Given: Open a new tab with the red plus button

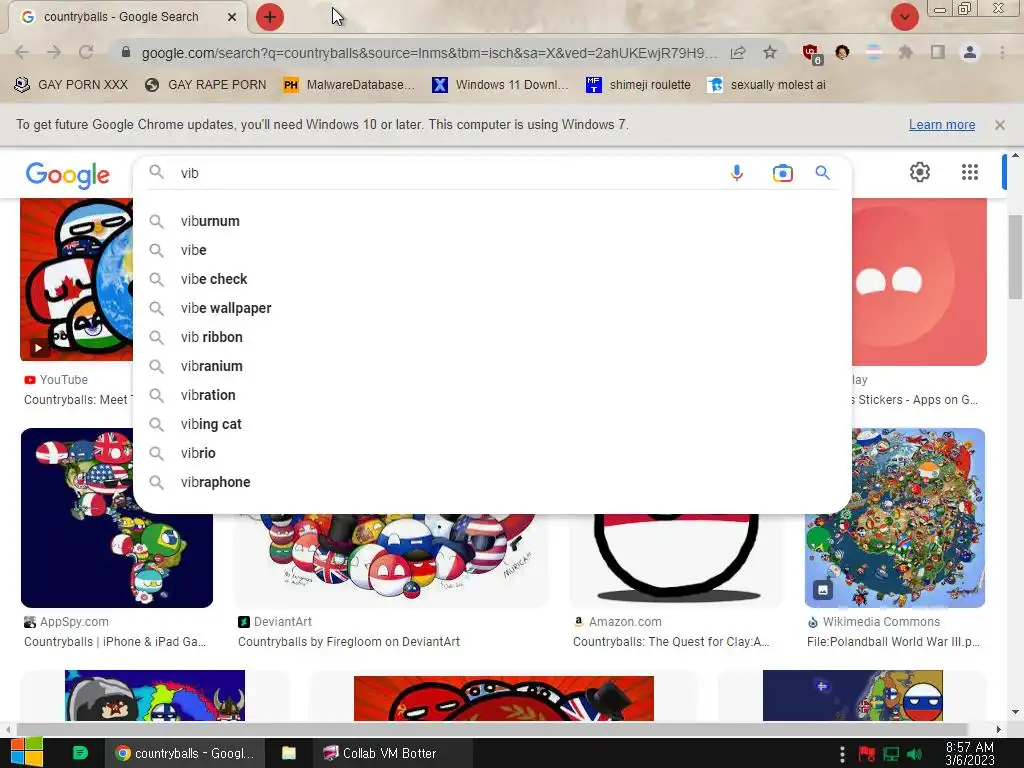Looking at the screenshot, I should 270,17.
